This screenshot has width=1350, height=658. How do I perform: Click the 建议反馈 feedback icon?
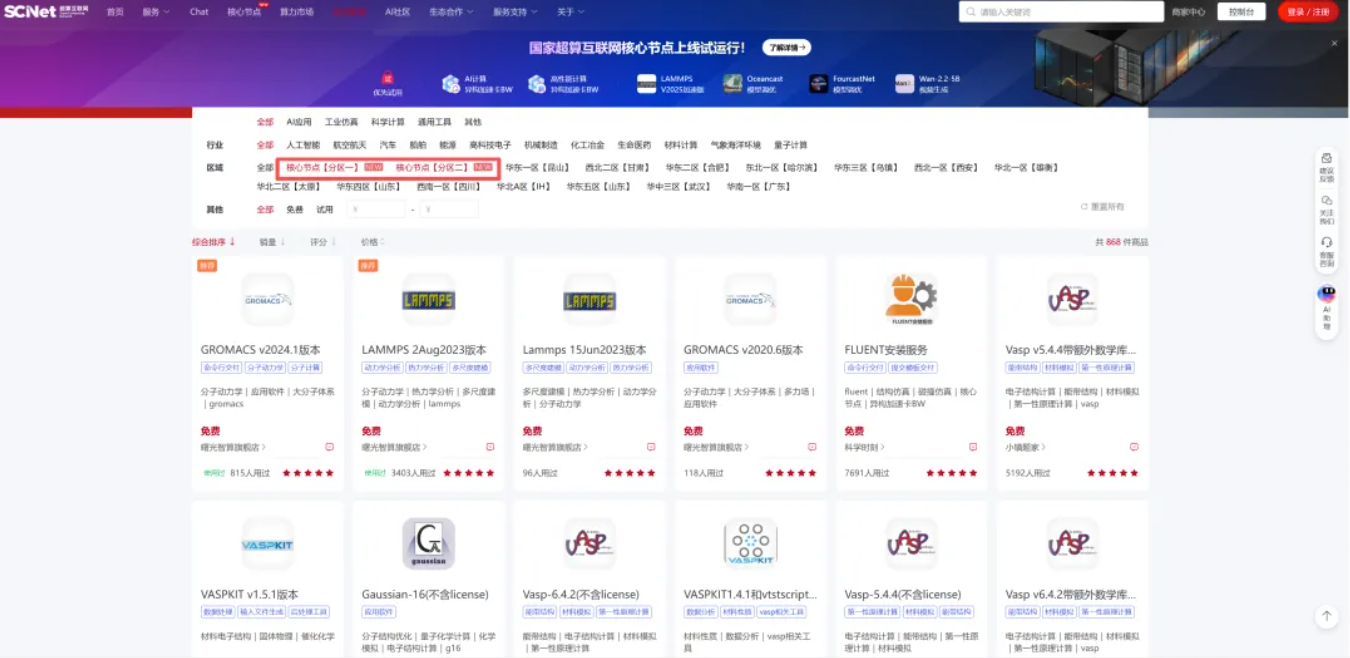pos(1326,158)
